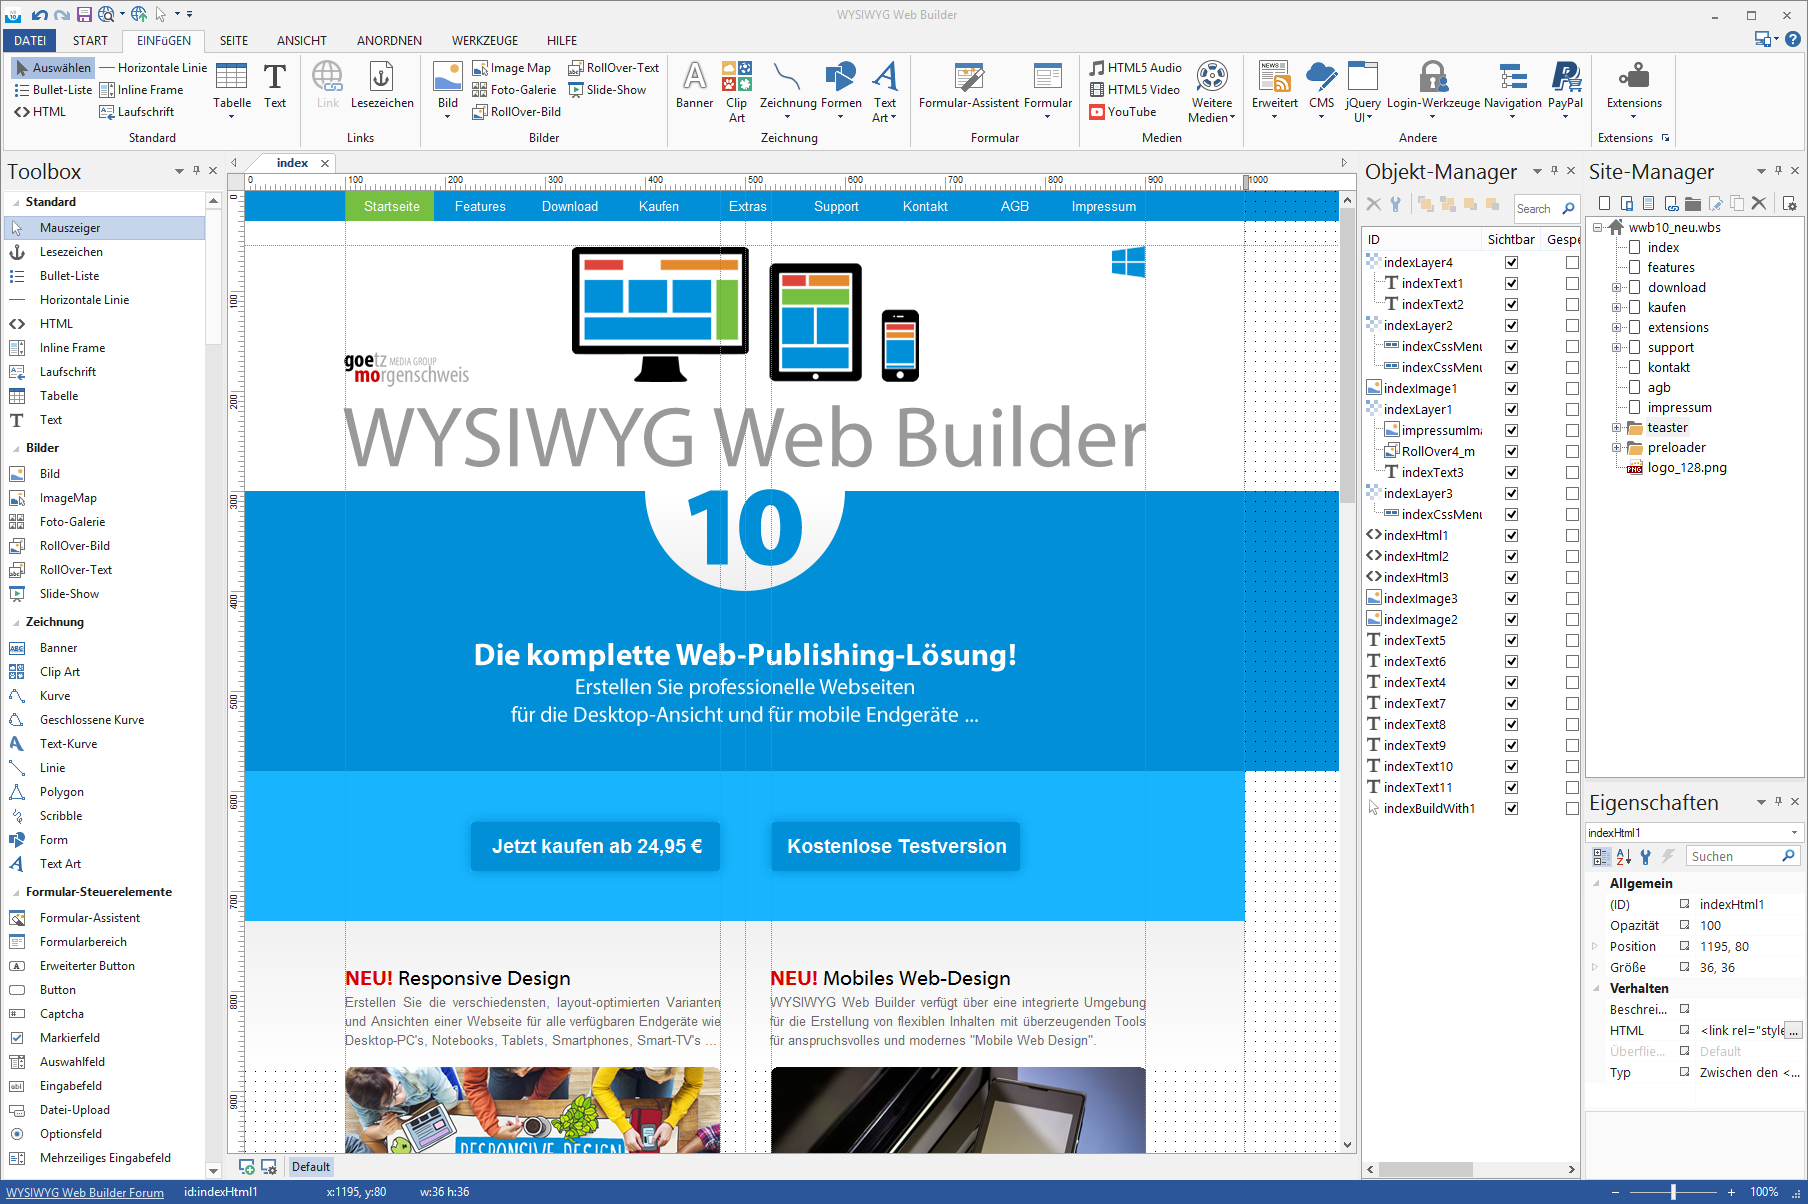Open the WYSIWYG Web Builder Forum link
This screenshot has height=1204, width=1808.
click(x=85, y=1192)
